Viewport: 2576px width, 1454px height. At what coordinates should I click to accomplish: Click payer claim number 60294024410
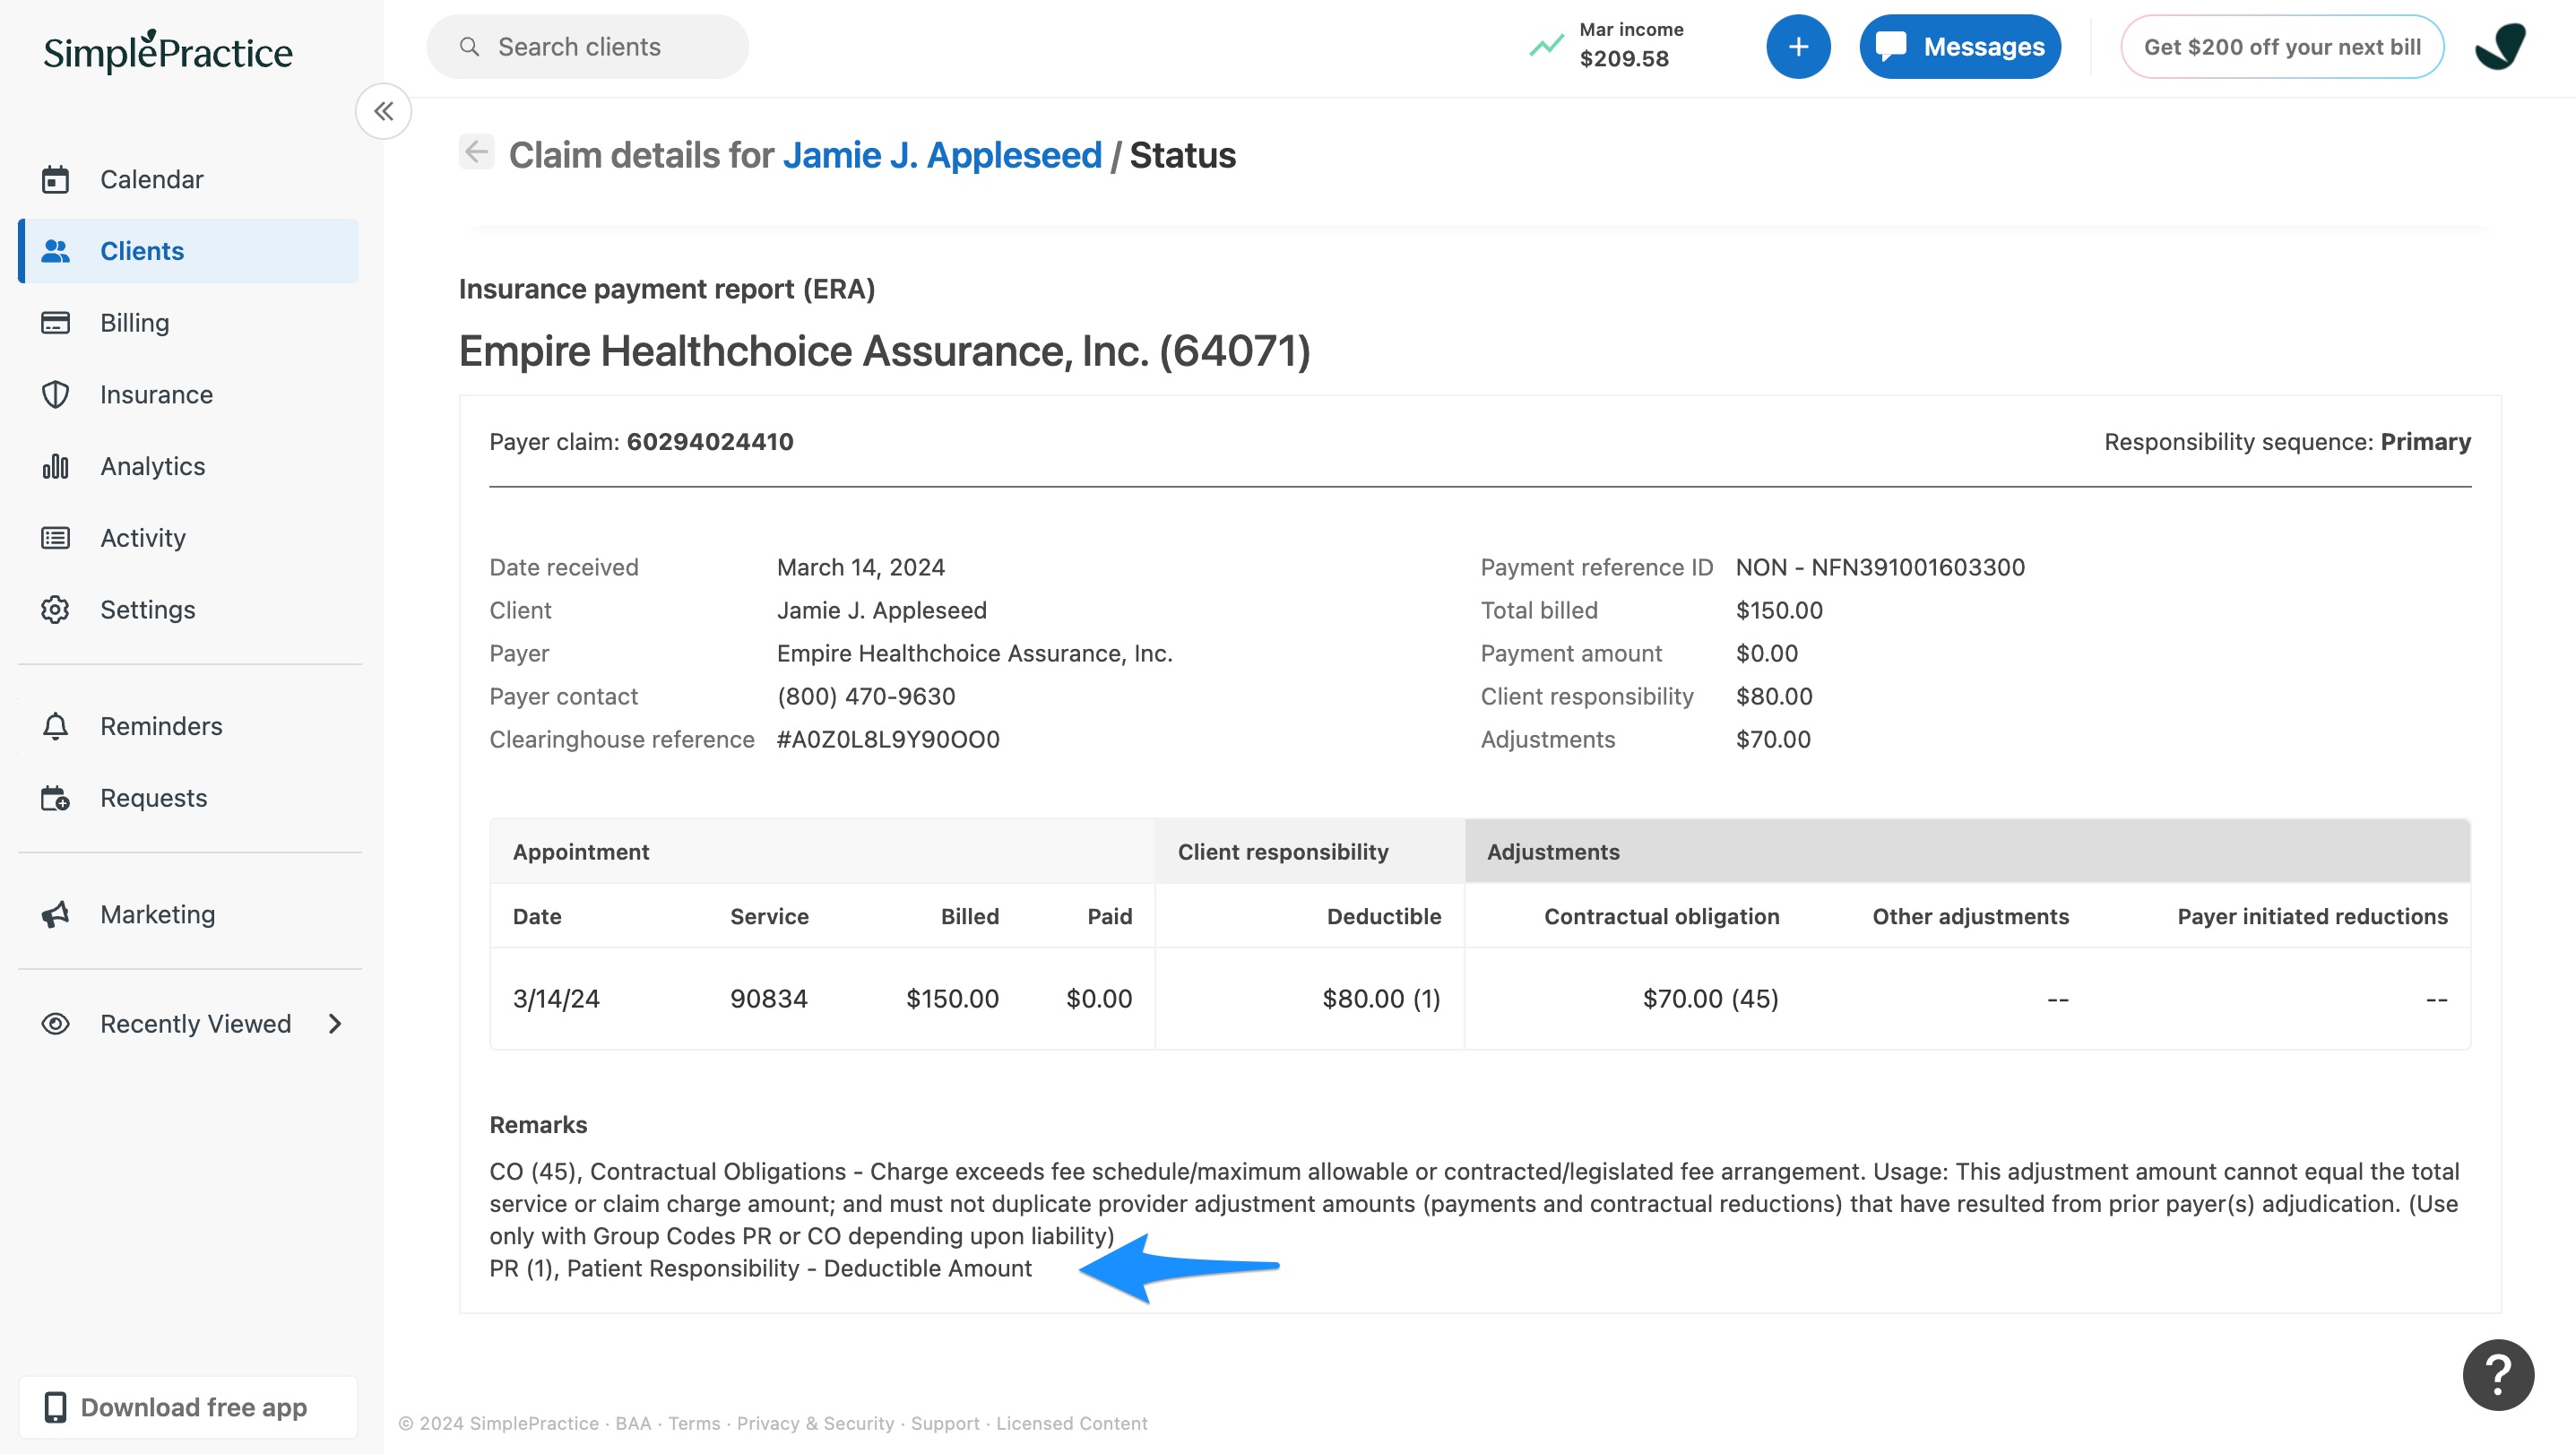pos(710,442)
